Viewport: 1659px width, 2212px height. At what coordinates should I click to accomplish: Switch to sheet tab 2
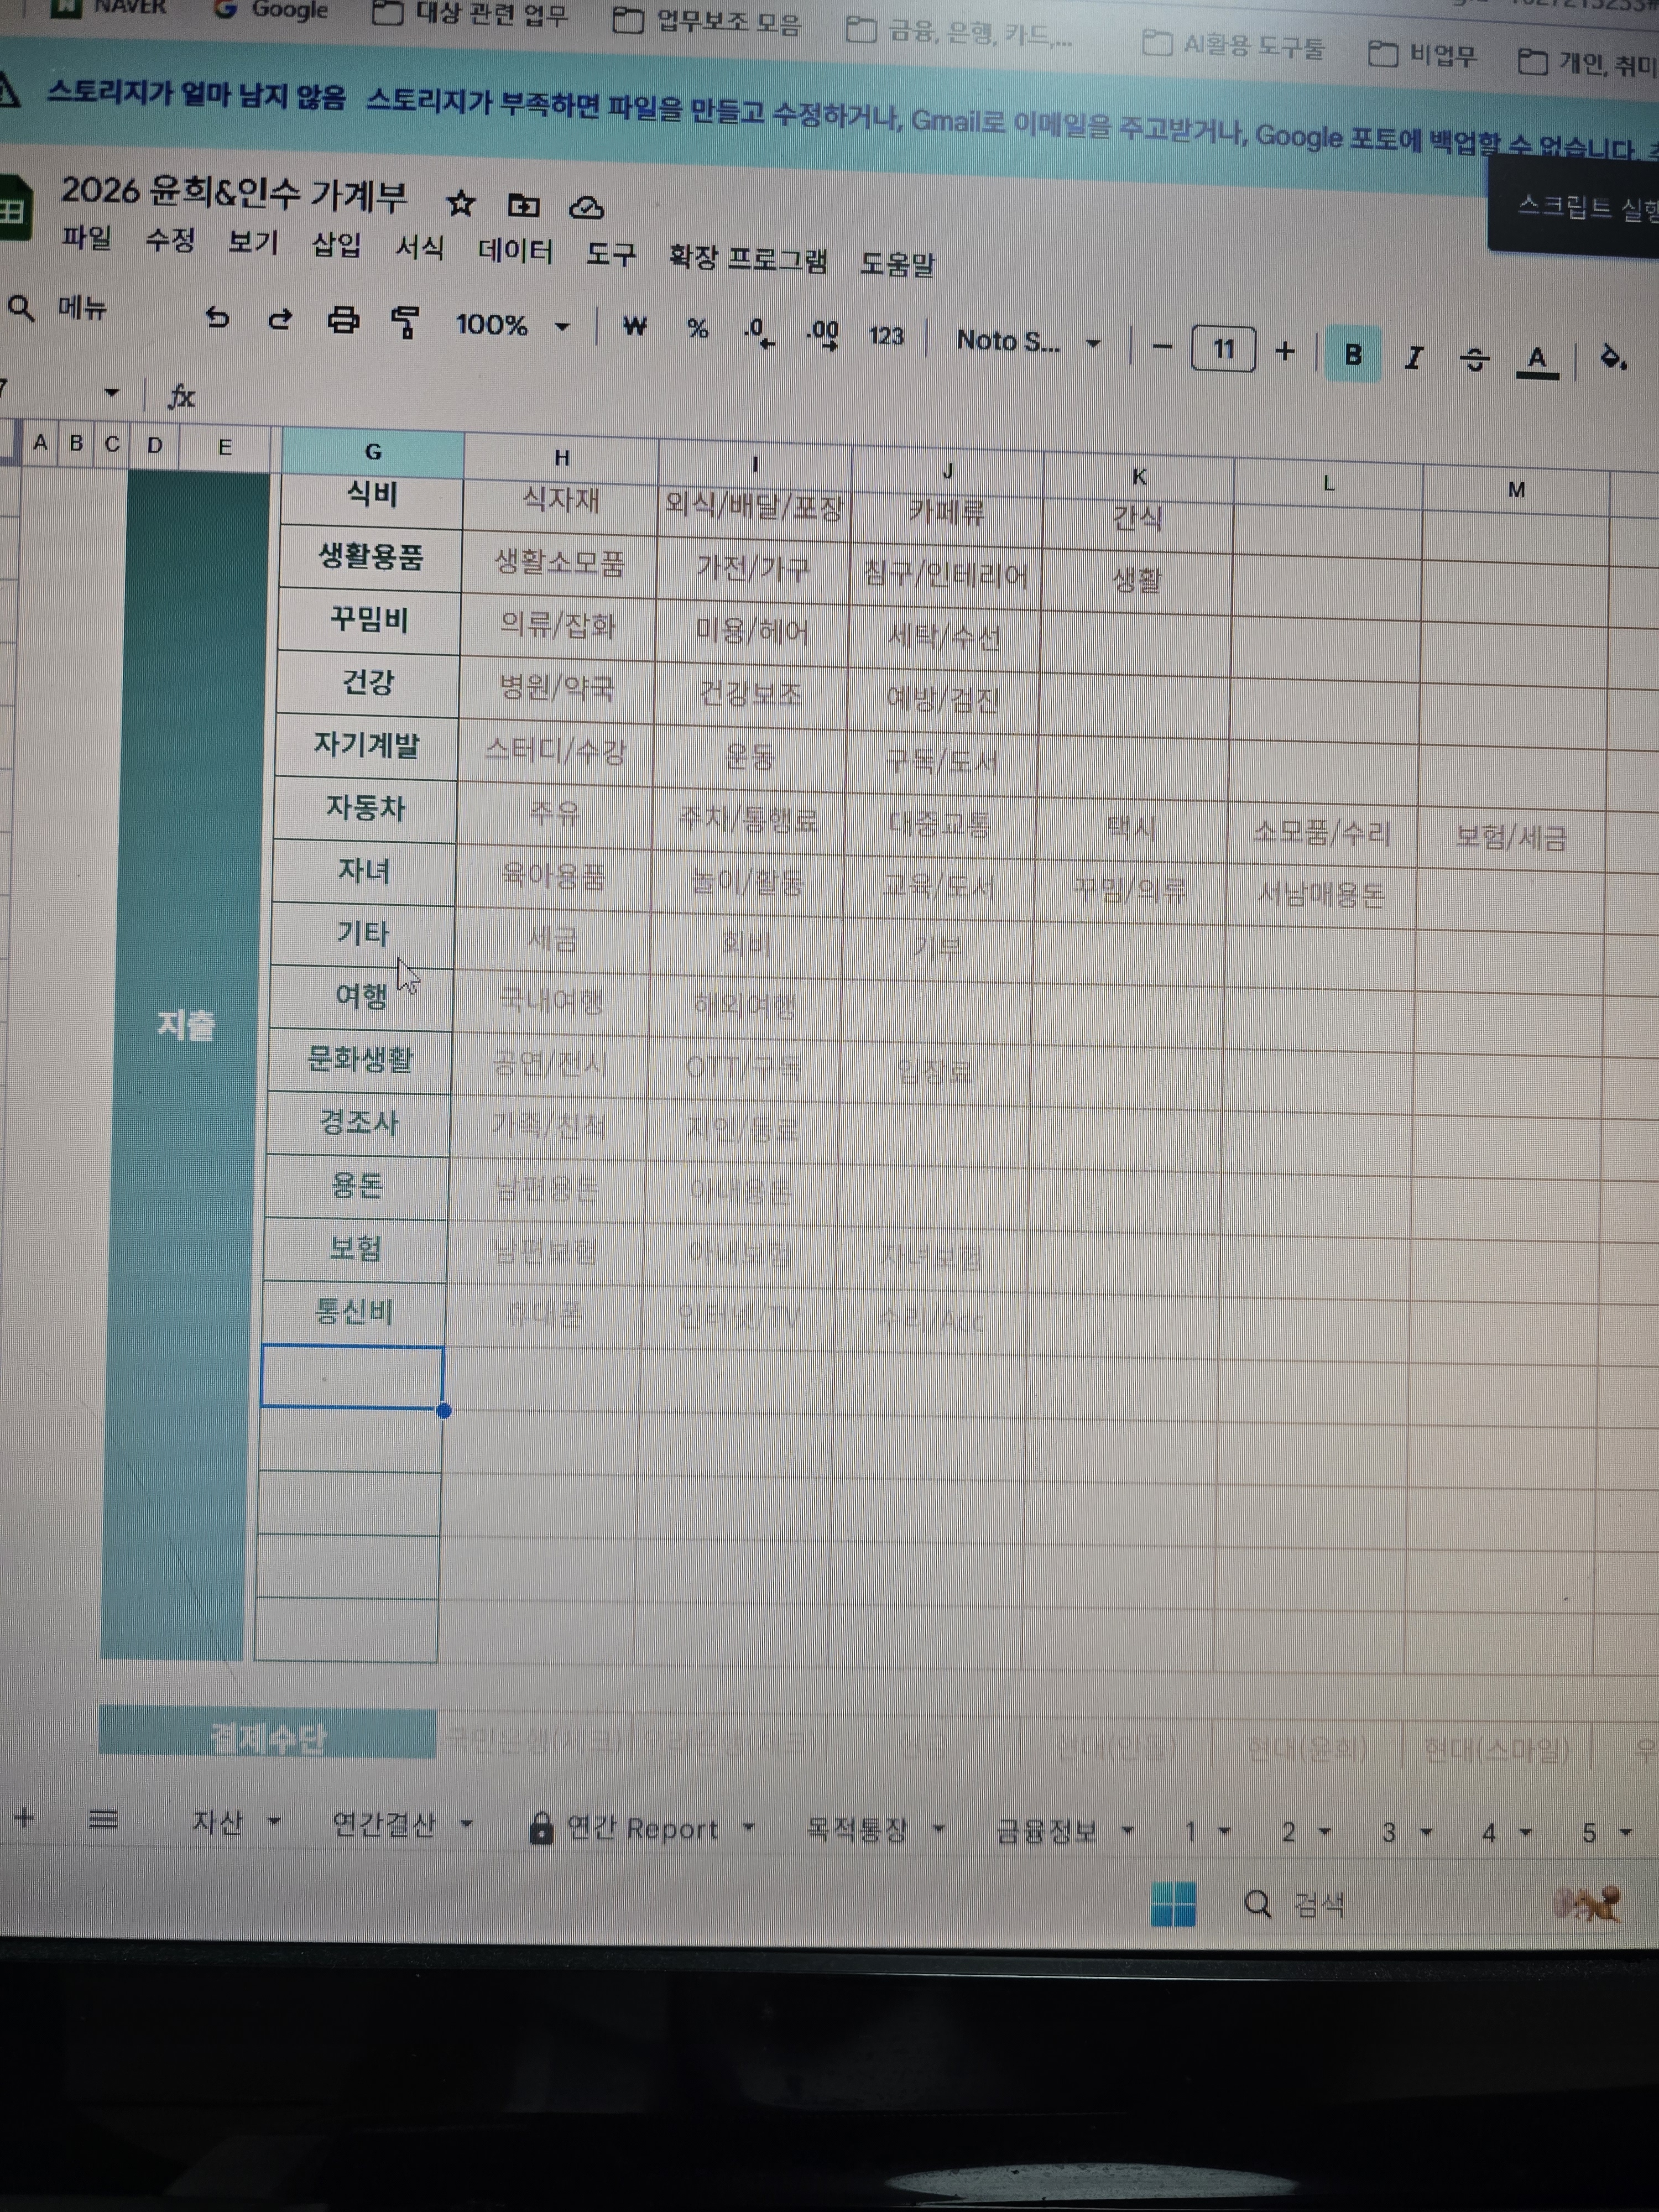[x=1288, y=1832]
